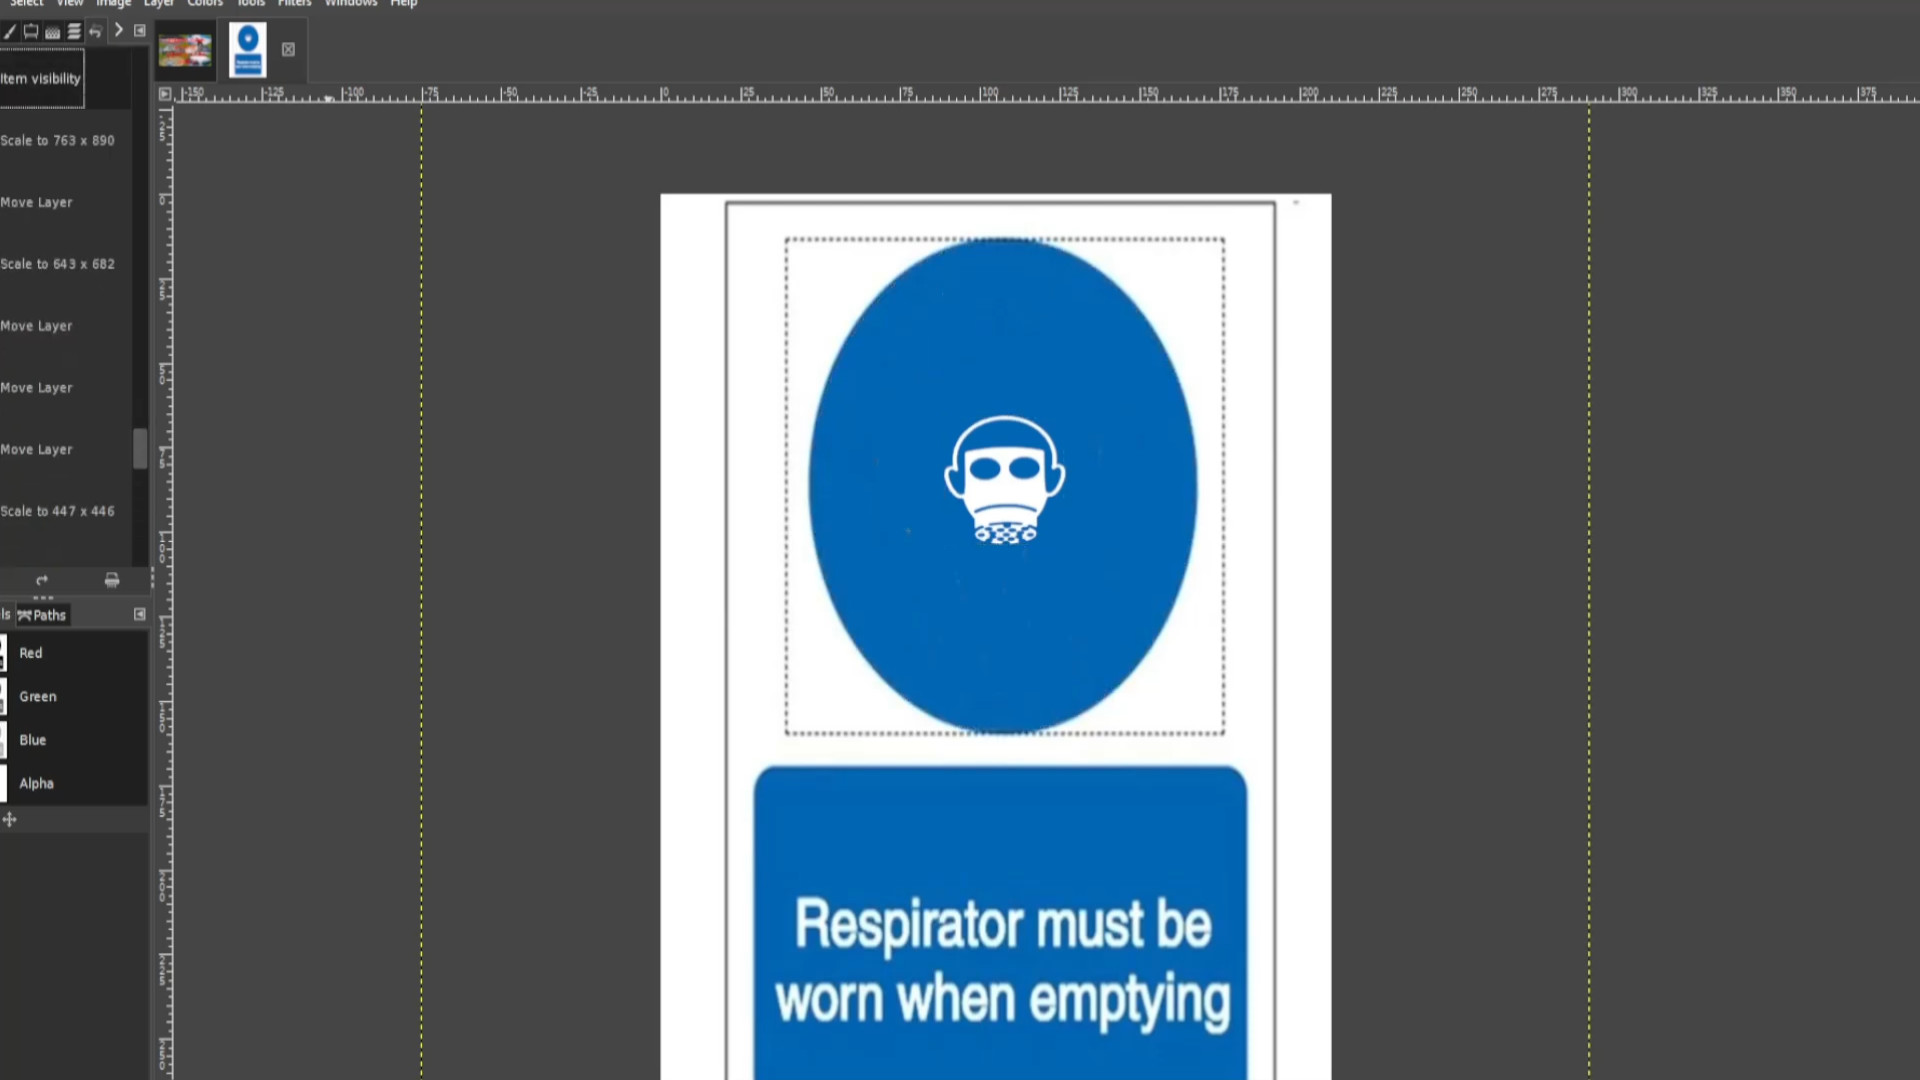1920x1080 pixels.
Task: Open the Filters menu
Action: [x=294, y=4]
